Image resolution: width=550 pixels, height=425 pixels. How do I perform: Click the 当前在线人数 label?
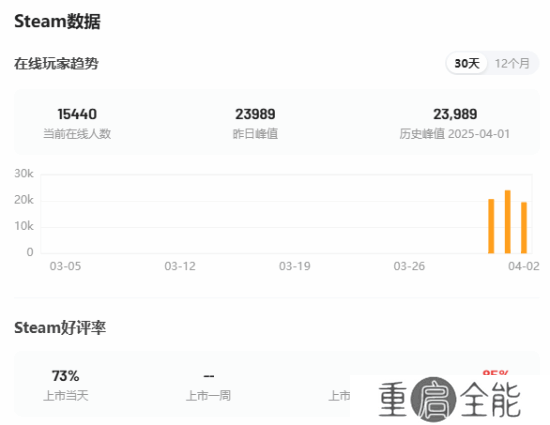point(77,134)
